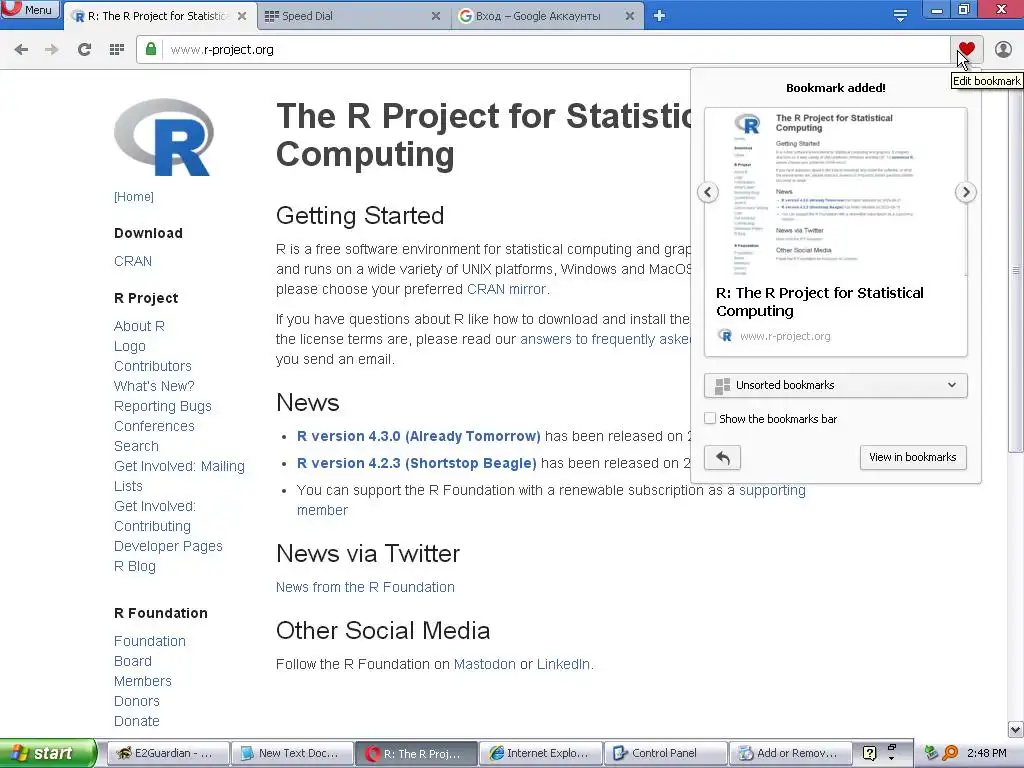This screenshot has width=1024, height=768.
Task: Open the Opera Menu button
Action: pyautogui.click(x=30, y=10)
